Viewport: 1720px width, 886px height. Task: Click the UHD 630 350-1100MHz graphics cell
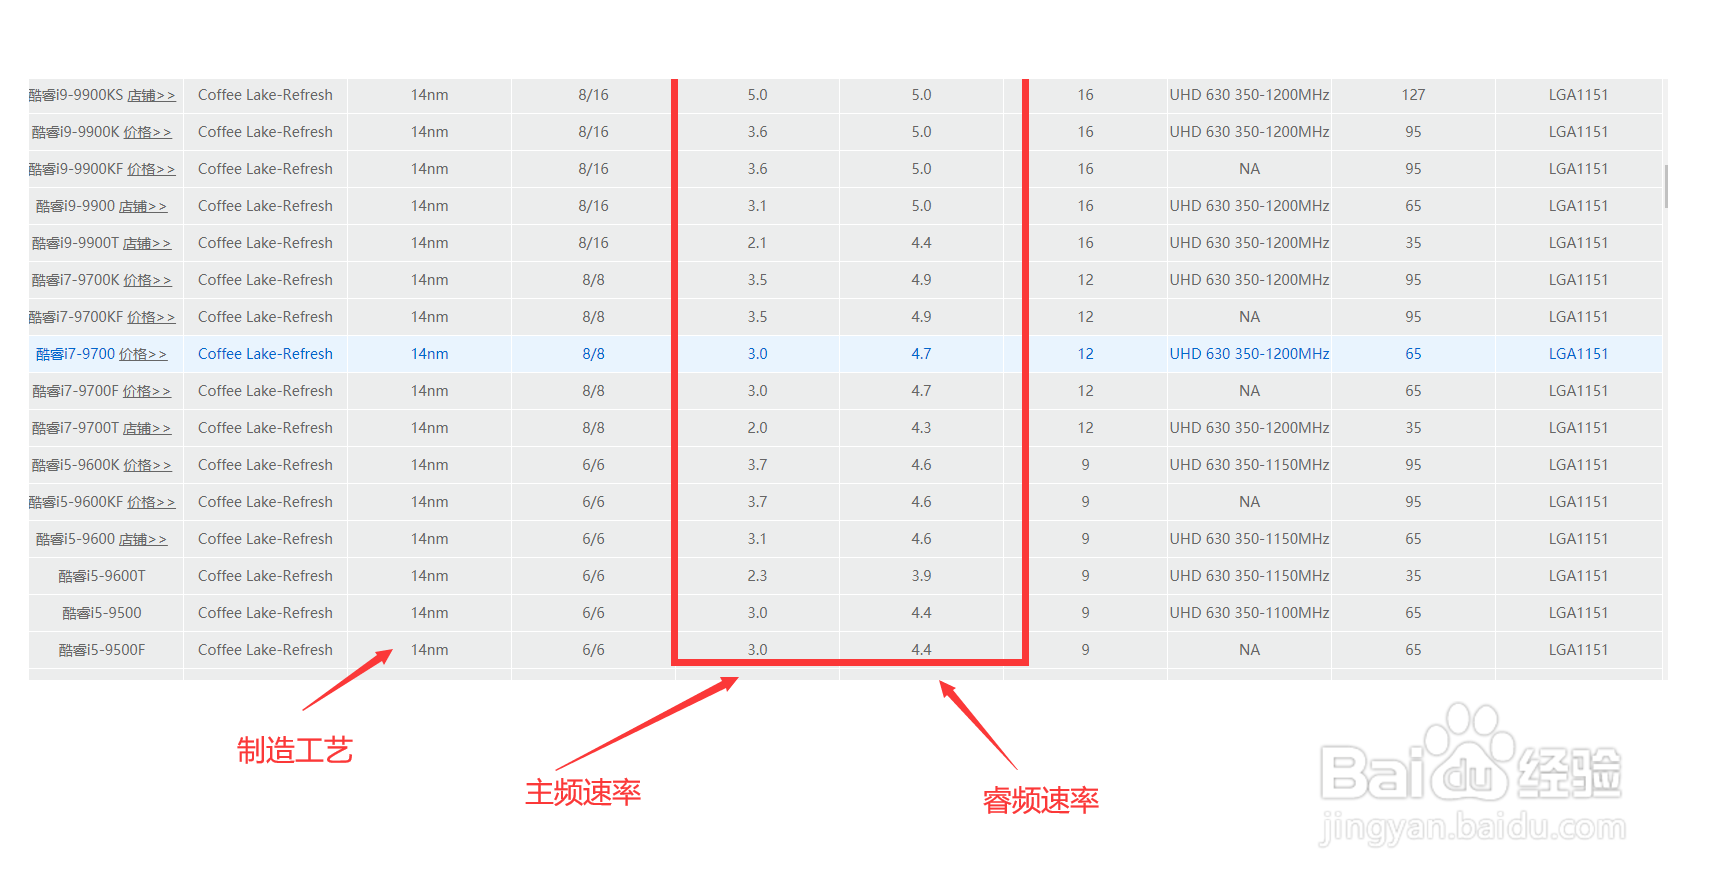coord(1249,613)
